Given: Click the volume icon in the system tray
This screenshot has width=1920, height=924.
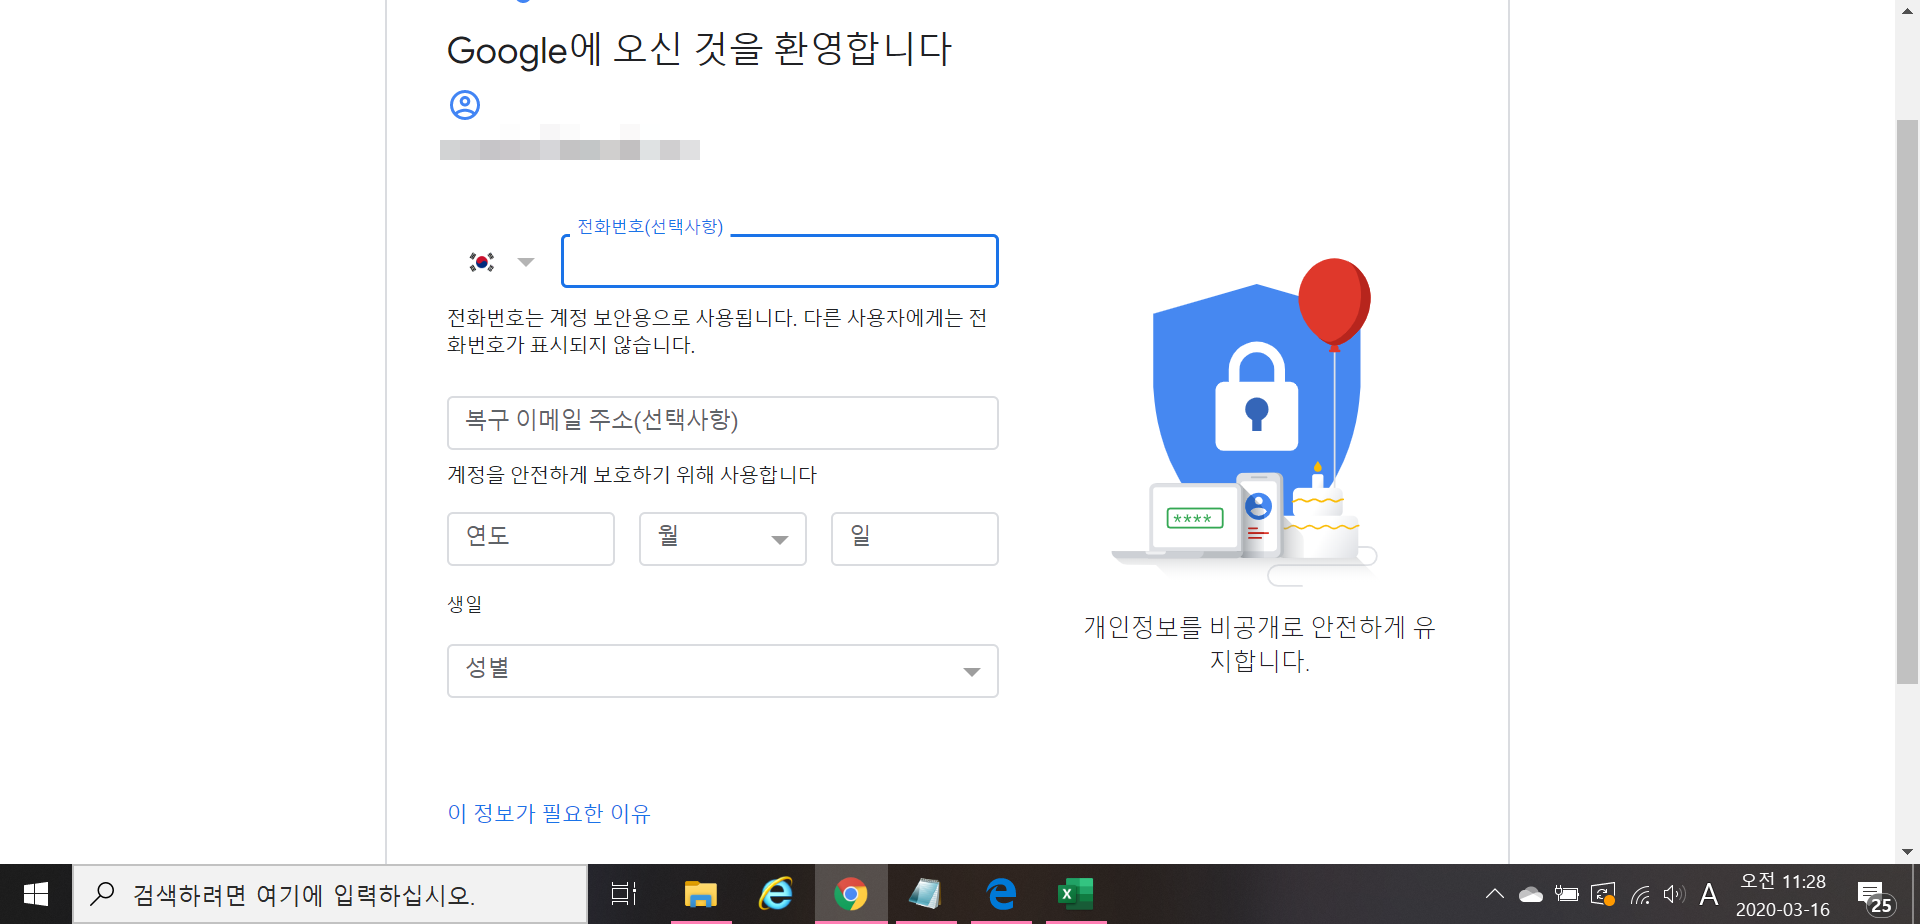Looking at the screenshot, I should tap(1673, 894).
